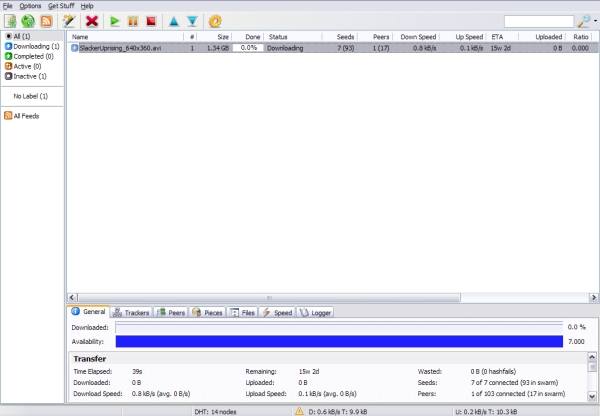
Task: Sort by Peers column header
Action: click(x=375, y=37)
